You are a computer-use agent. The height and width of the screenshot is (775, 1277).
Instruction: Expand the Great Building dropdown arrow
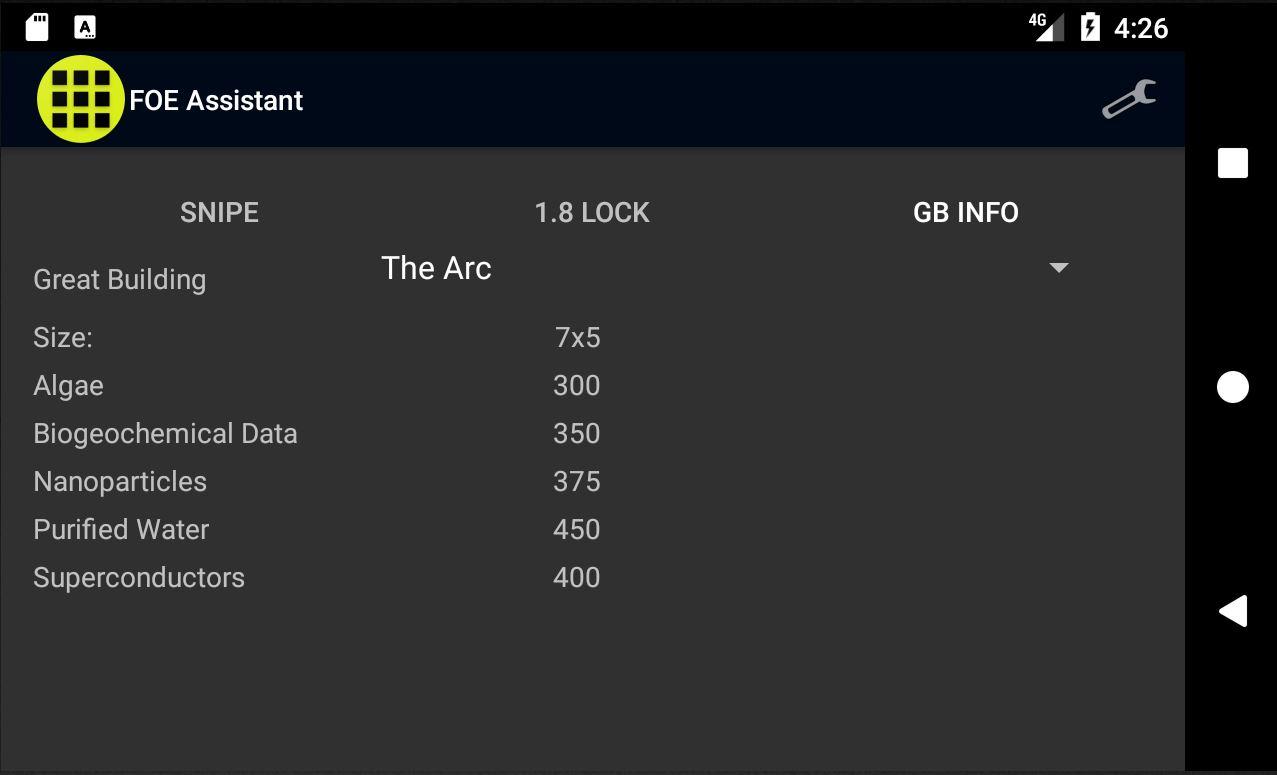pyautogui.click(x=1058, y=268)
